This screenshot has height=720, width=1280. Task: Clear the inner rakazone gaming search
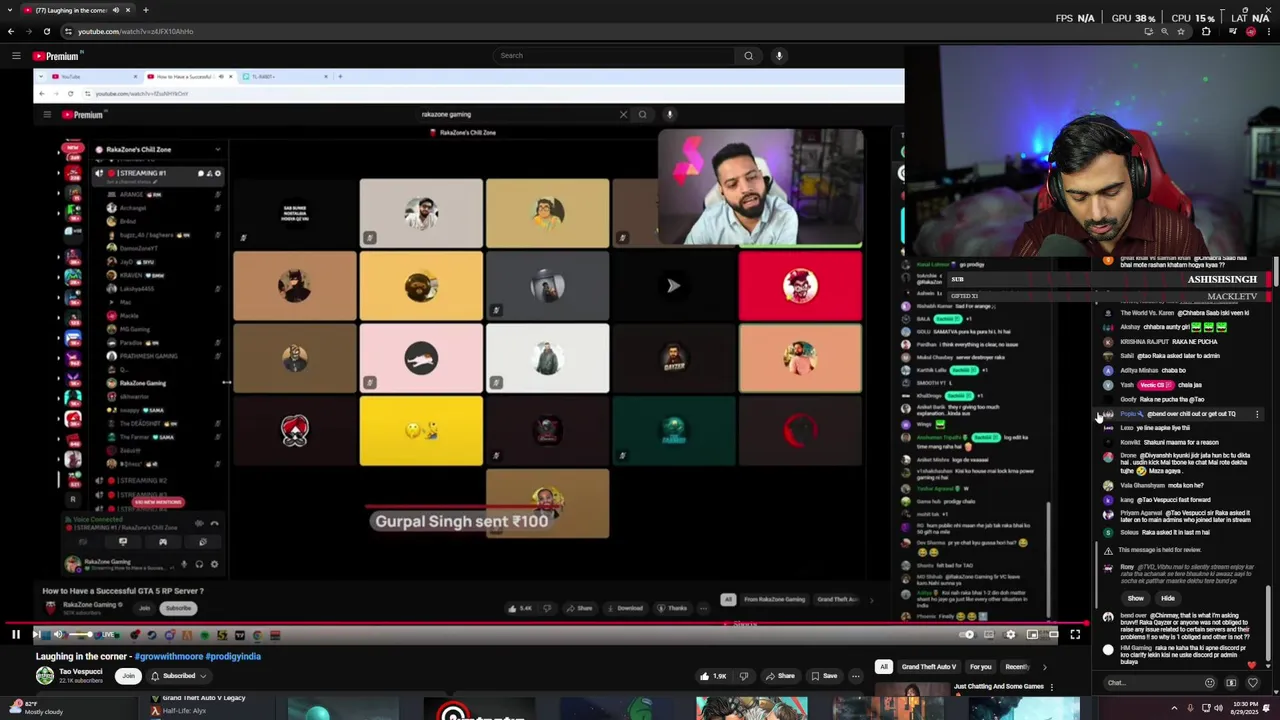tap(623, 114)
